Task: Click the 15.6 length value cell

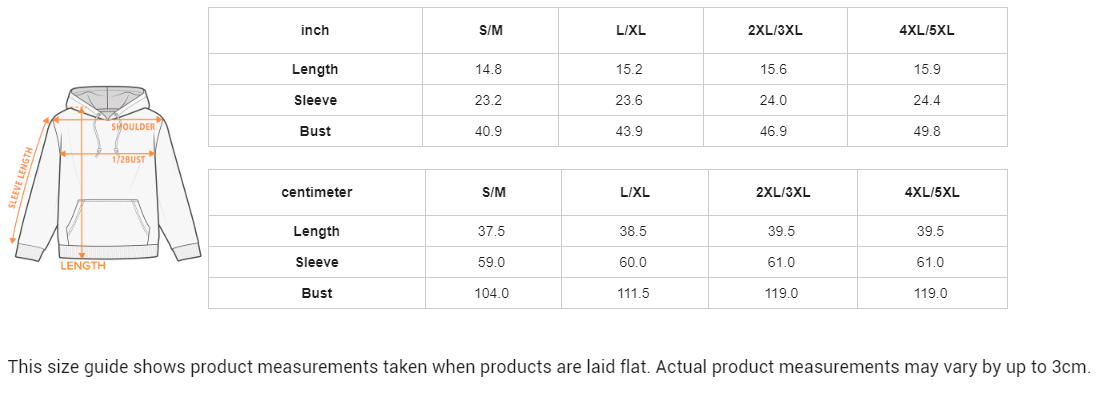Action: [x=775, y=70]
